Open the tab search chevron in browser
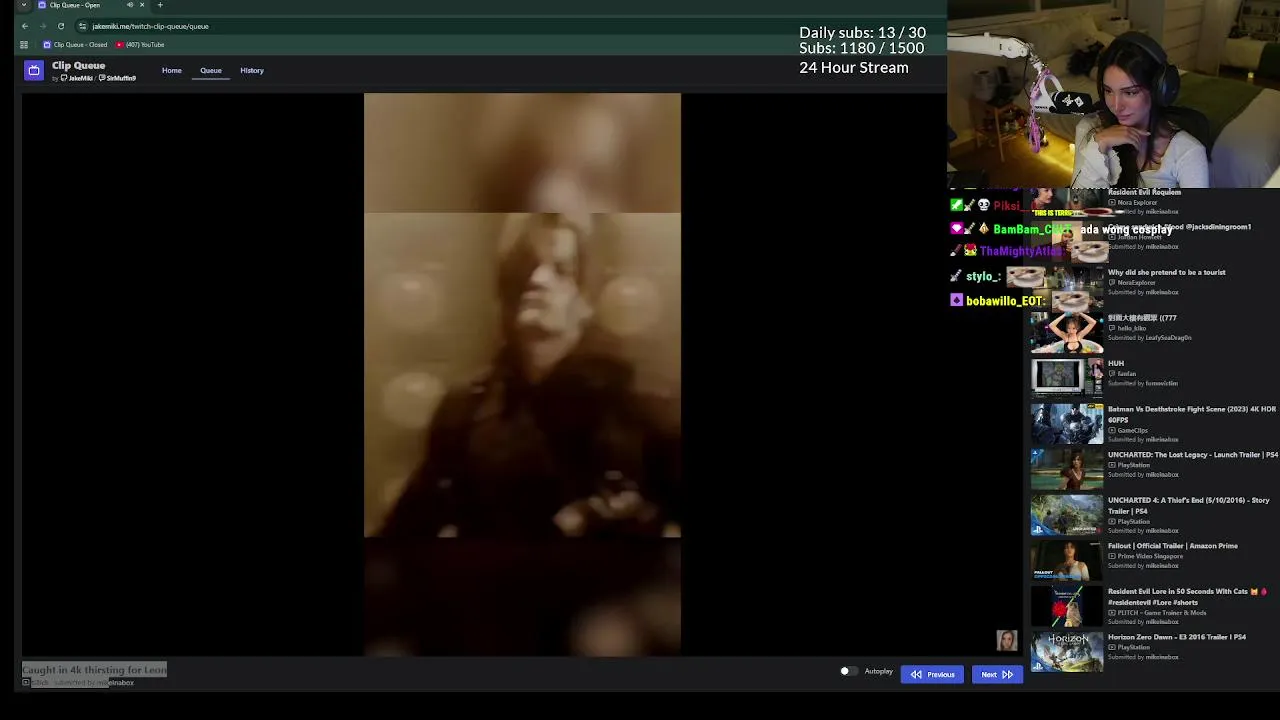 [24, 5]
